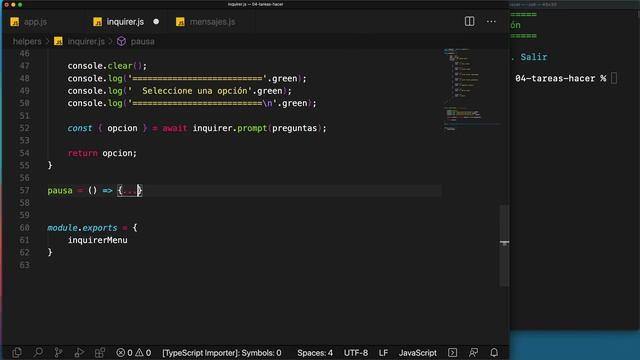This screenshot has height=360, width=640.
Task: Click the feedback icon in status bar
Action: 473,352
